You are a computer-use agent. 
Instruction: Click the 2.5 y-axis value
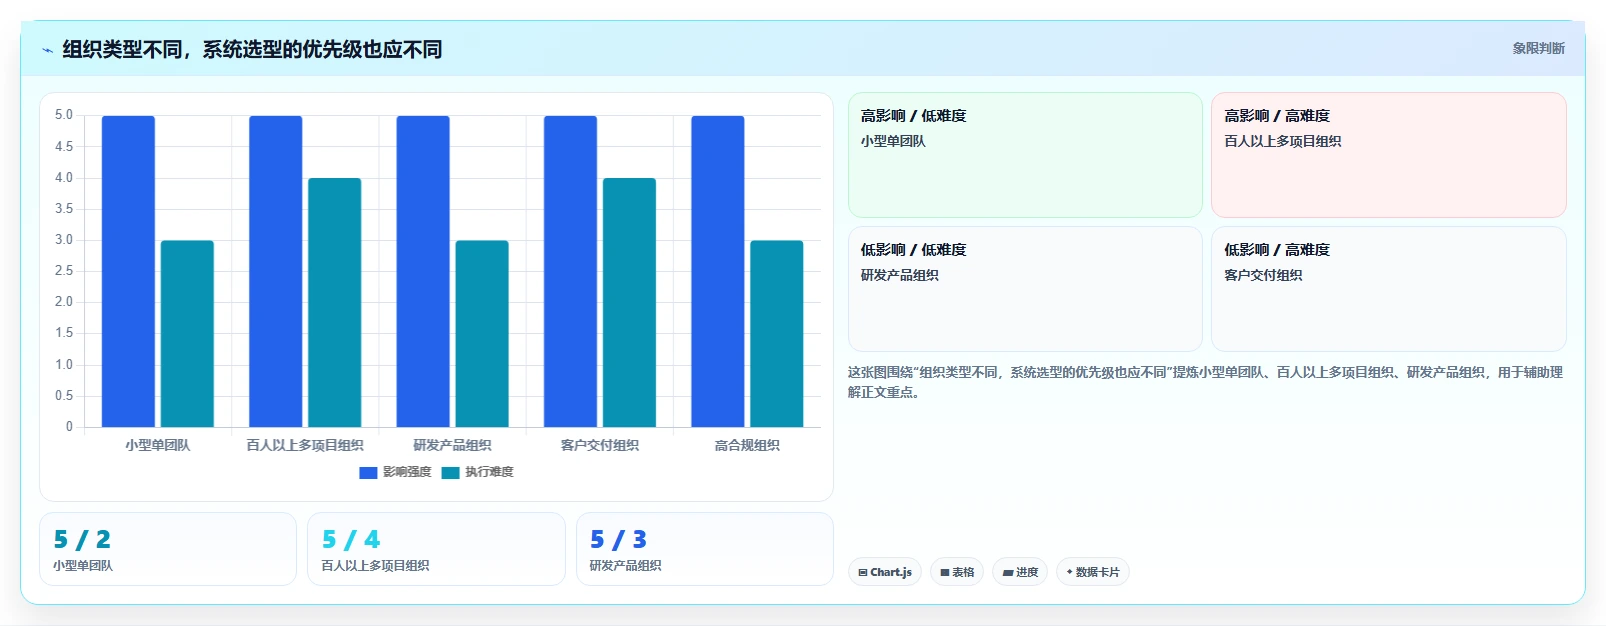click(64, 271)
